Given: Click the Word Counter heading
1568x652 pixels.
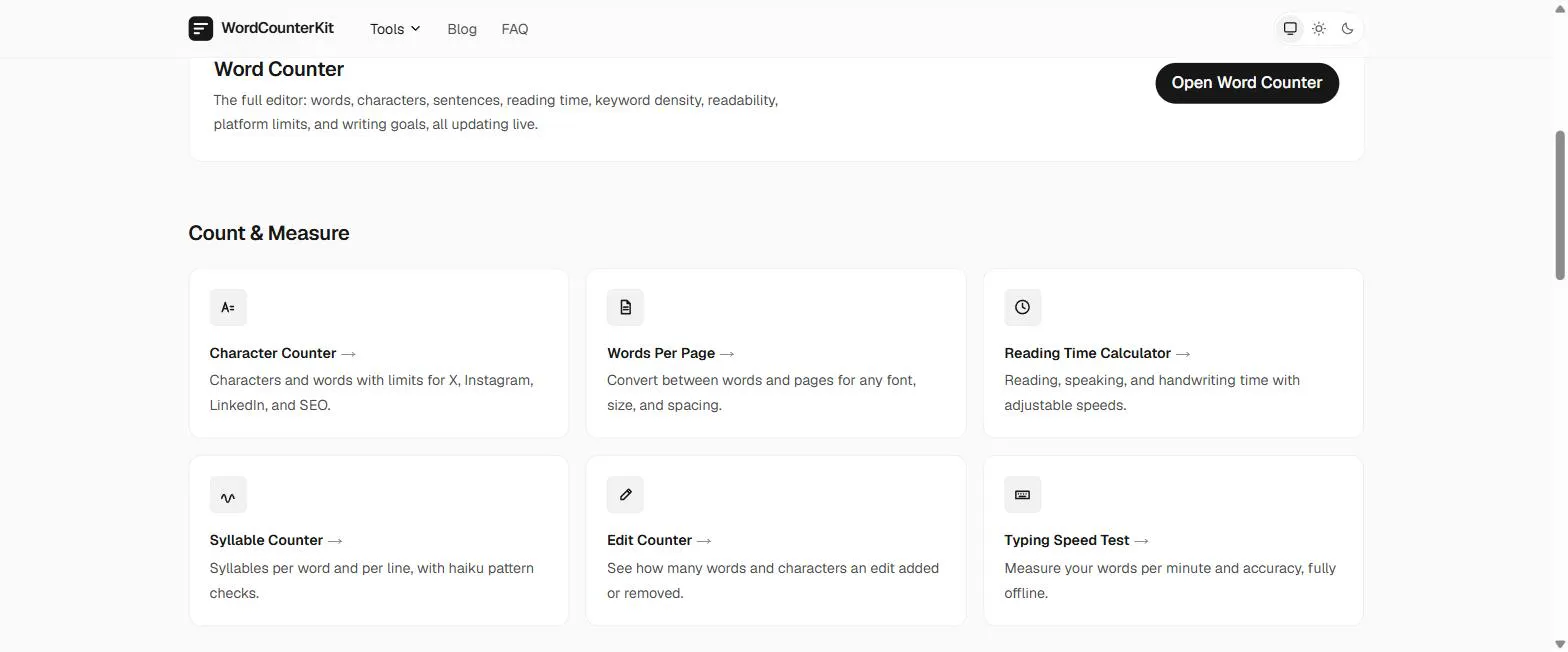Looking at the screenshot, I should click(x=278, y=69).
